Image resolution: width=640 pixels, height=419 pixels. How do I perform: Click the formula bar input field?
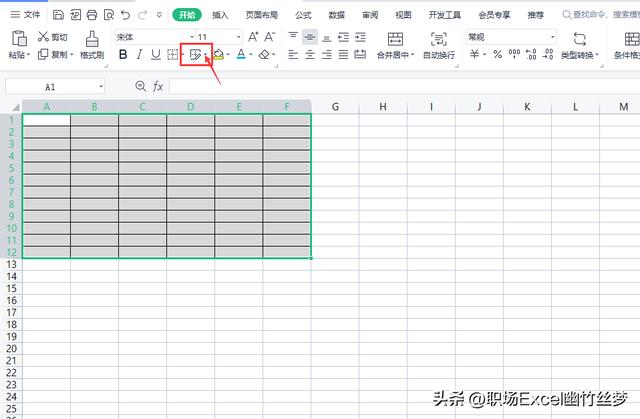coord(404,86)
